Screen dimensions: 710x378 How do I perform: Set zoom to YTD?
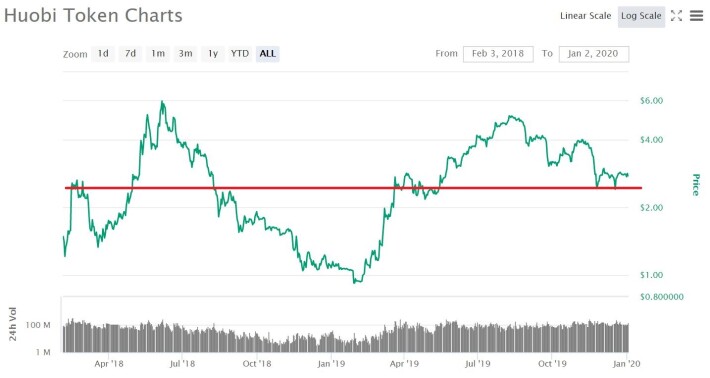(x=240, y=53)
